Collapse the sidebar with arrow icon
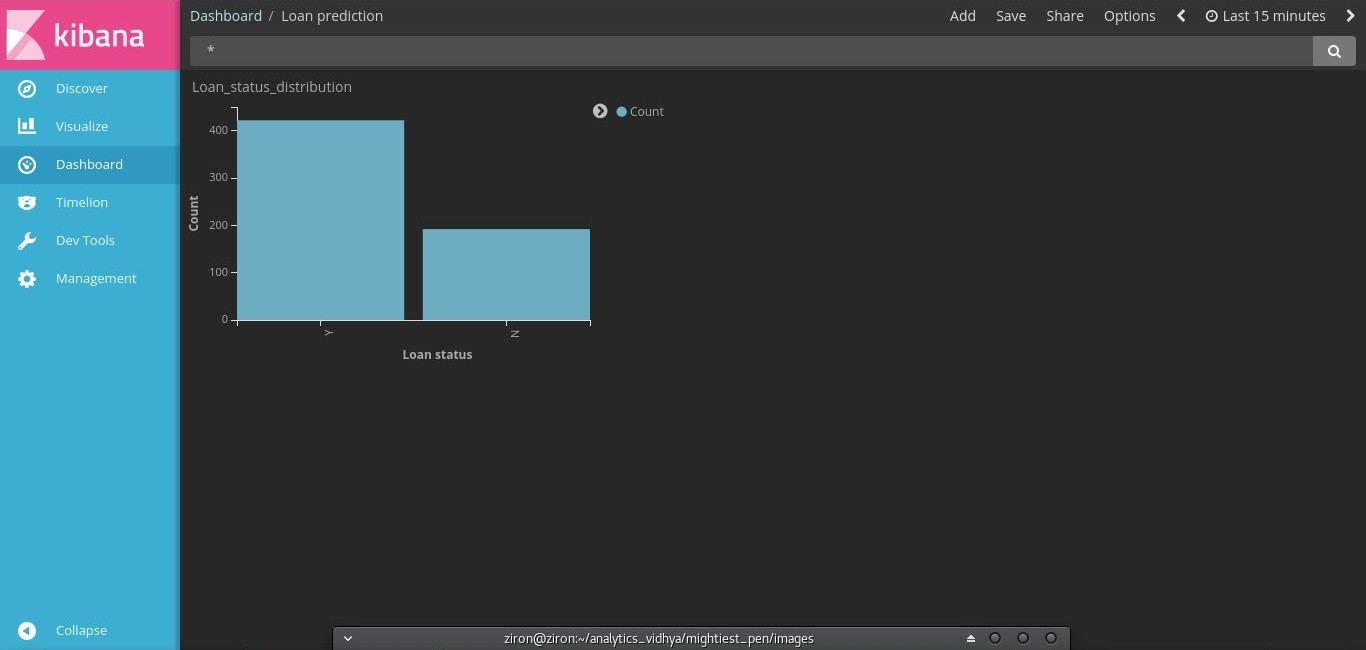The width and height of the screenshot is (1366, 650). pos(27,631)
